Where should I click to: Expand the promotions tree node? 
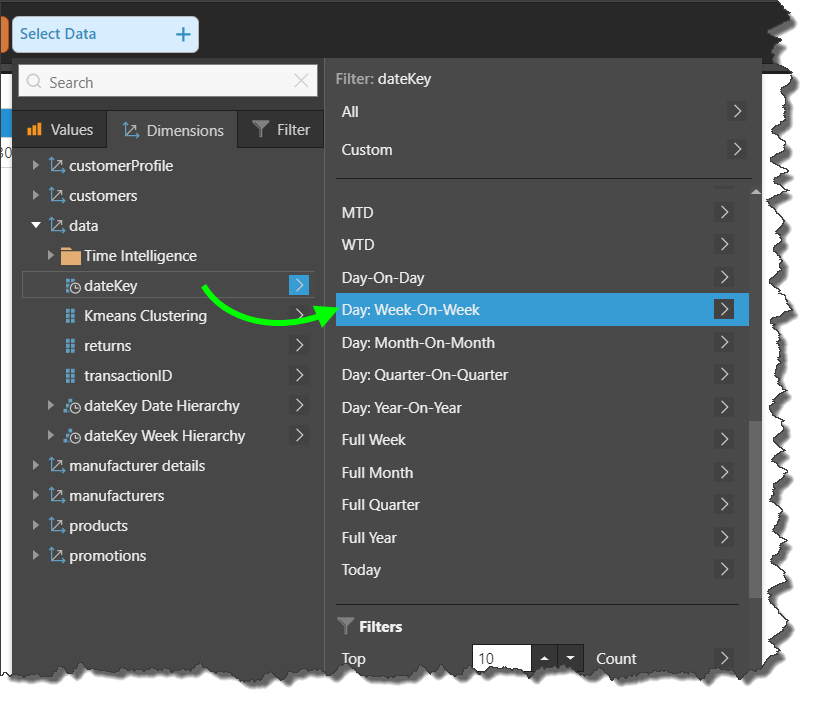pos(36,556)
